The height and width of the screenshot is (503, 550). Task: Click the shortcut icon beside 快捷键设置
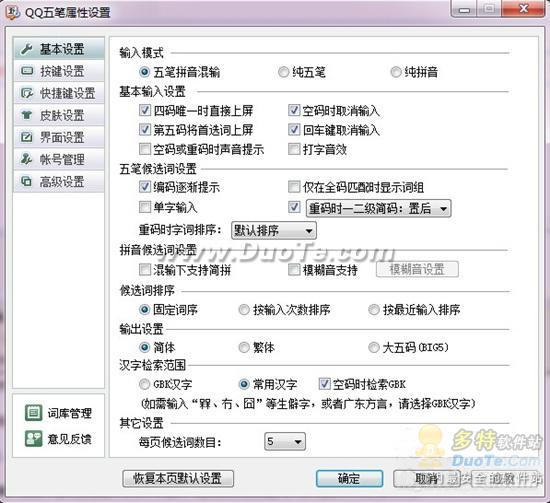click(27, 93)
